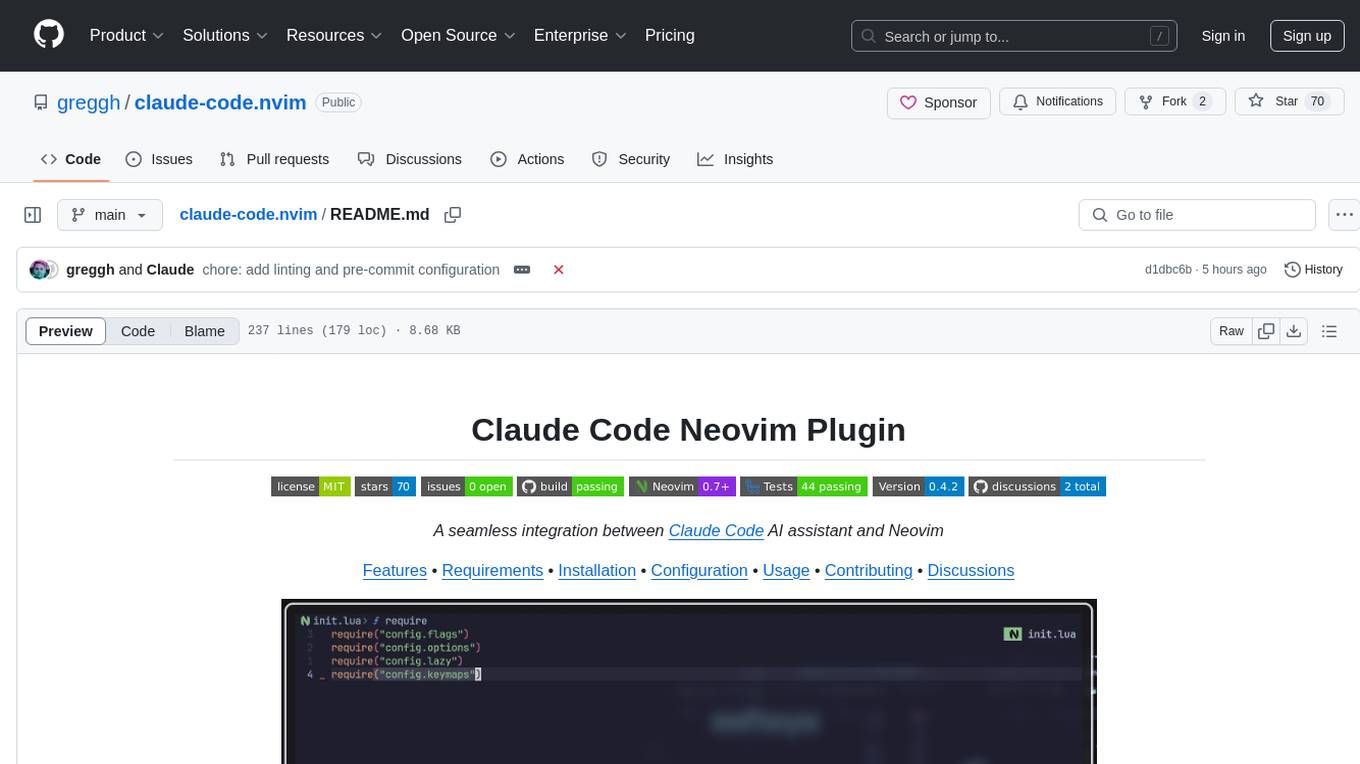Switch to Blame view

[x=204, y=331]
